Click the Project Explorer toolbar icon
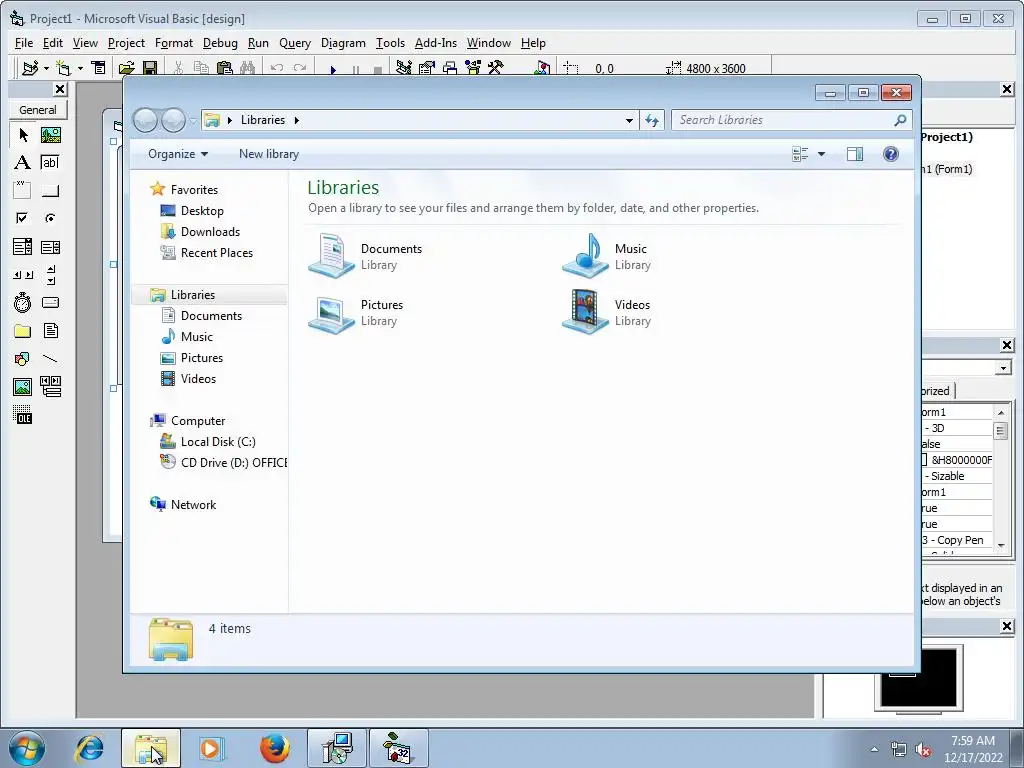This screenshot has height=768, width=1024. pyautogui.click(x=404, y=68)
